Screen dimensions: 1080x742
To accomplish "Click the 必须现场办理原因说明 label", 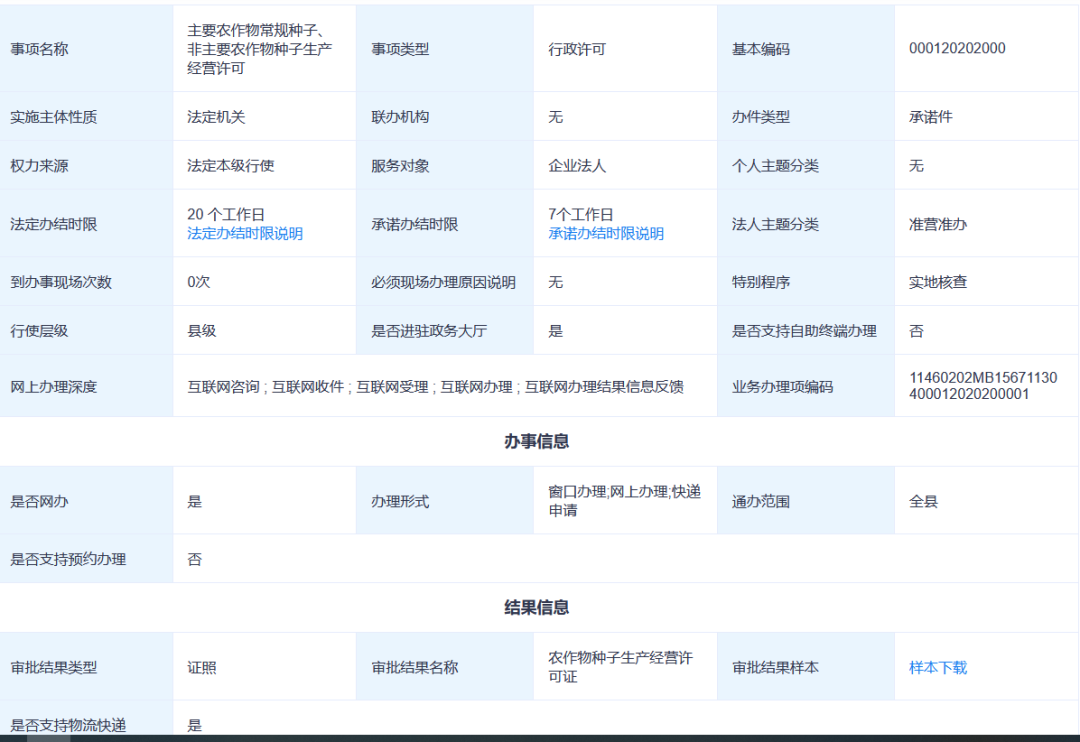I will point(443,282).
